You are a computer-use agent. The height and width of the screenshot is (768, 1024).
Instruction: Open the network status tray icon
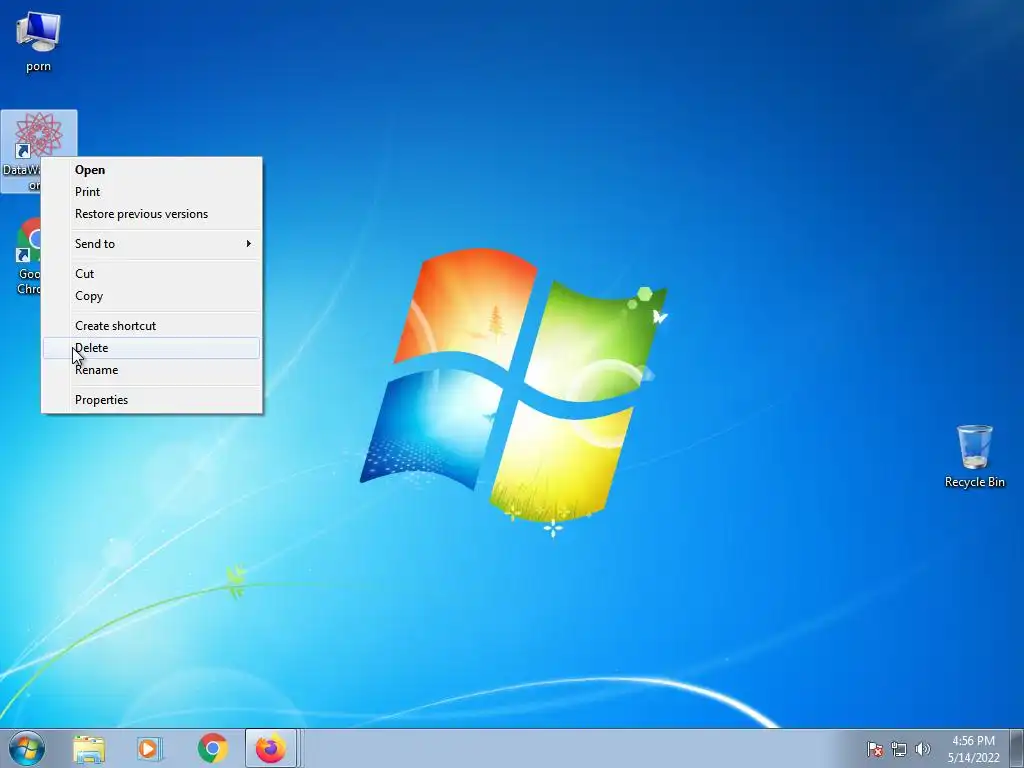[899, 749]
